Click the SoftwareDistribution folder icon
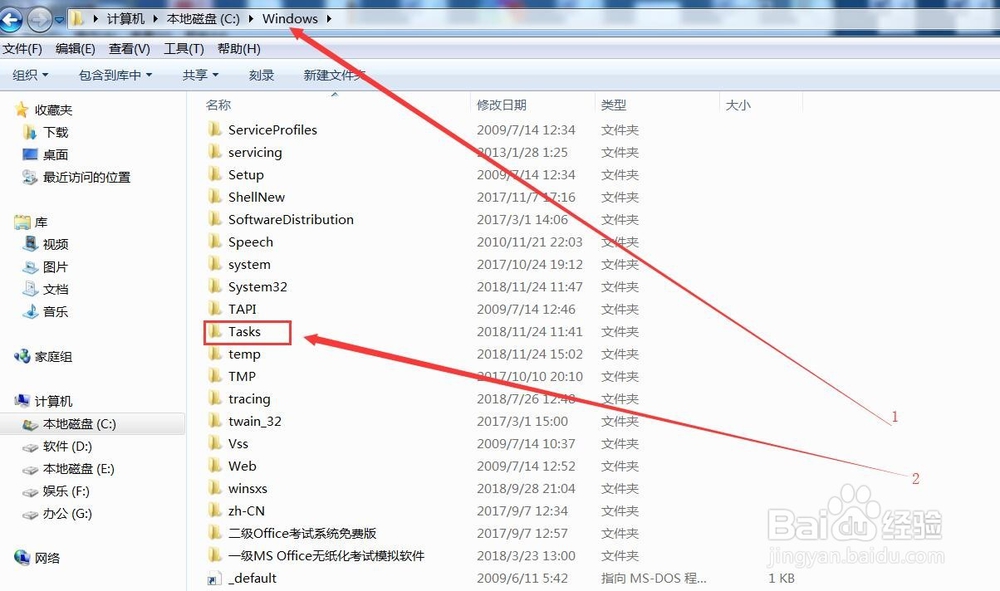Screen dimensions: 1000x591 pos(214,219)
